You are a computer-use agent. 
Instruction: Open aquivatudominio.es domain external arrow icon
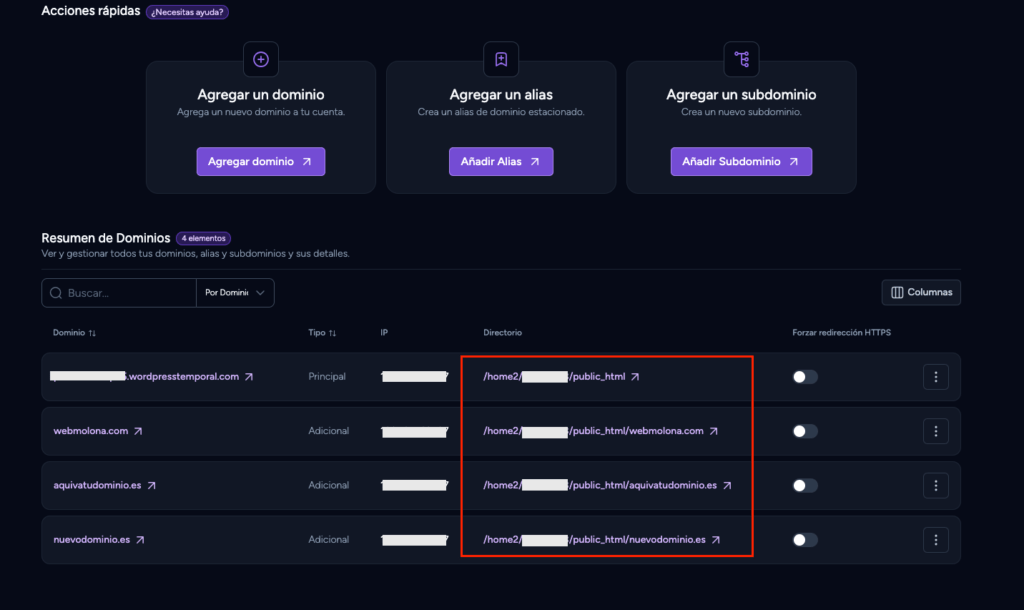click(152, 485)
